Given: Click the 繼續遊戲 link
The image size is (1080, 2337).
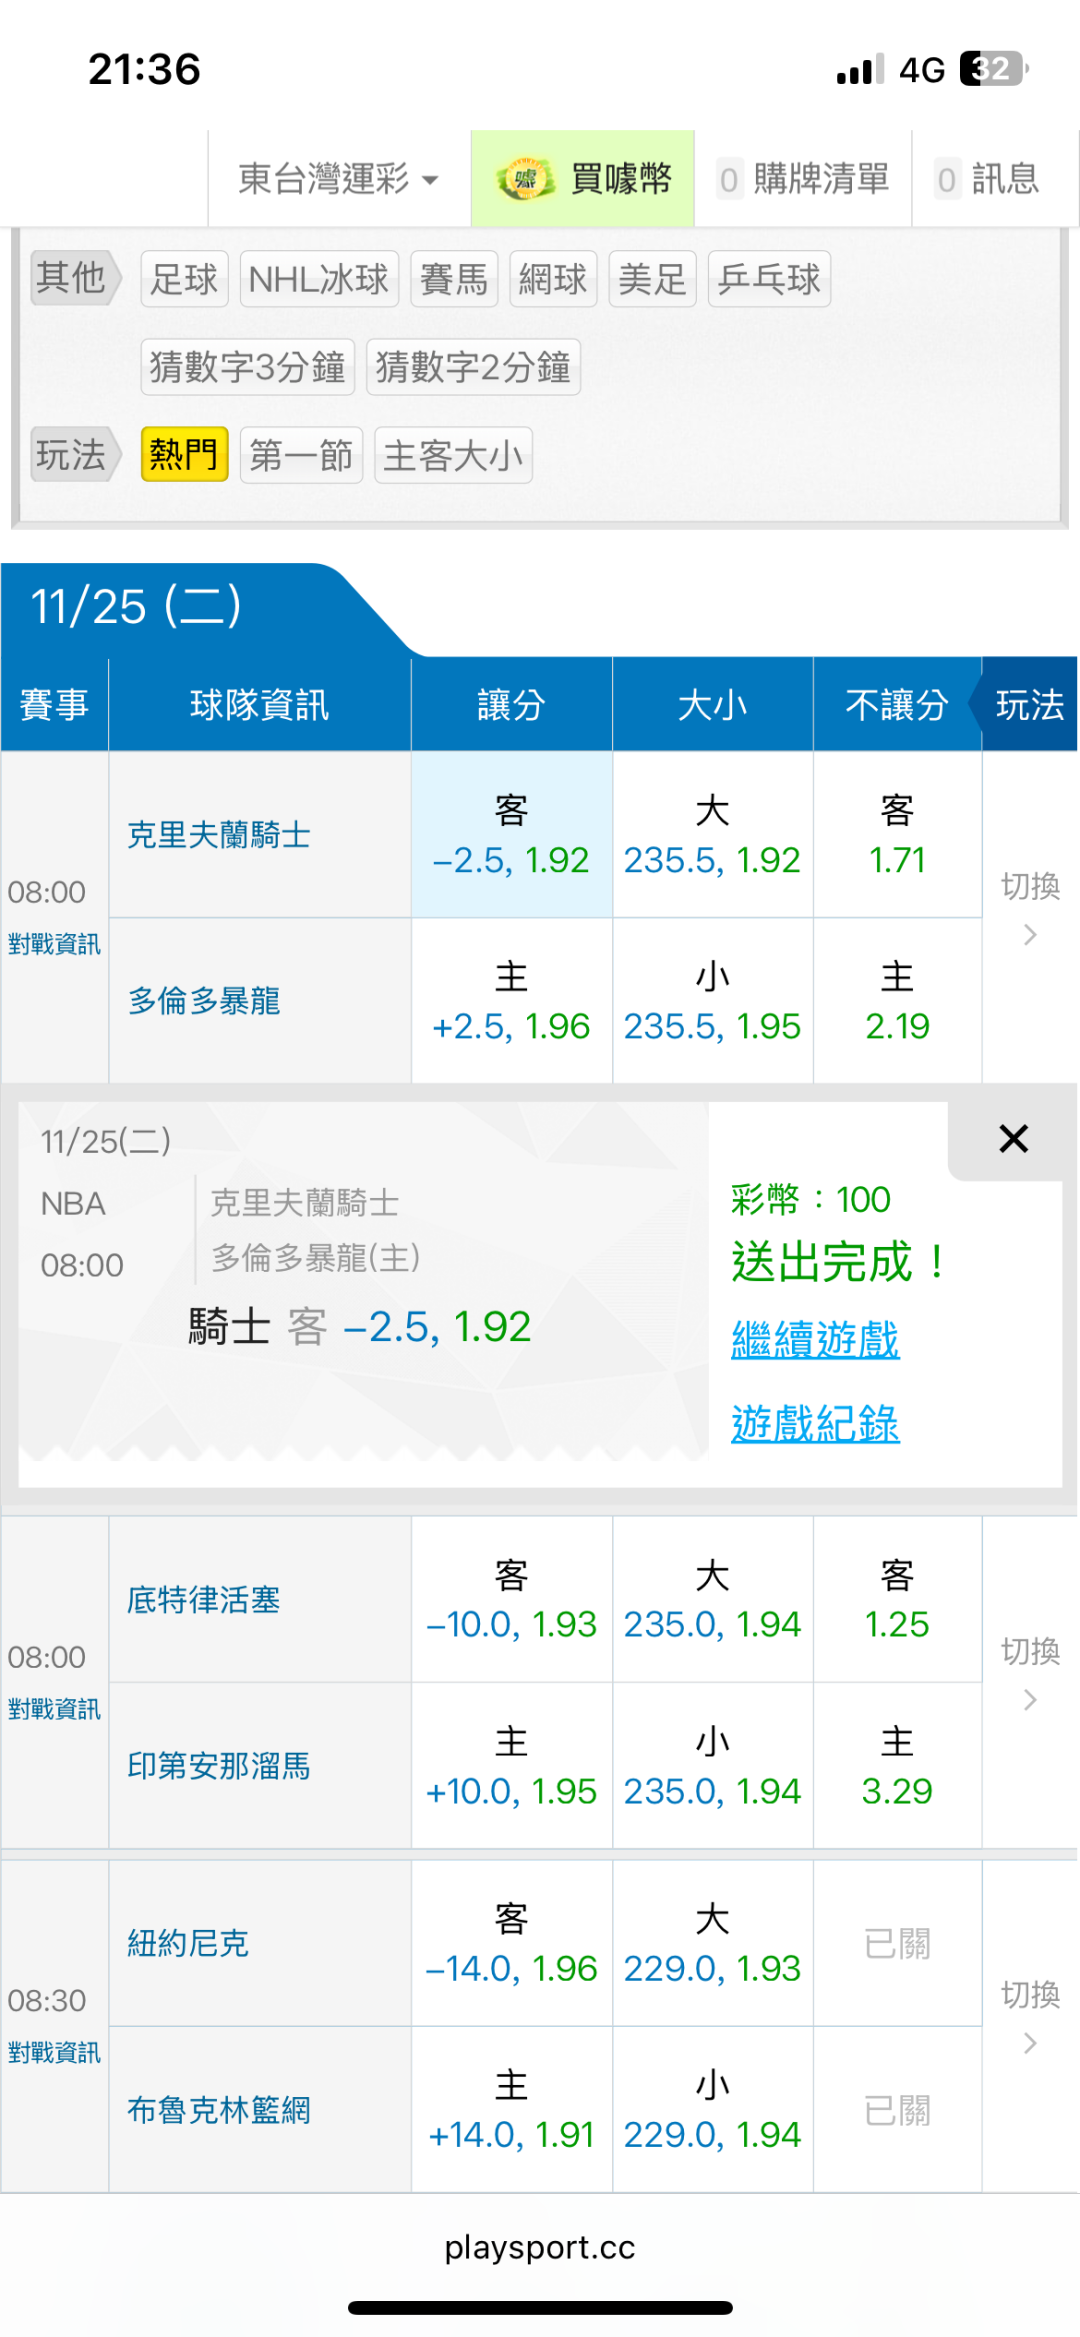Looking at the screenshot, I should click(815, 1340).
